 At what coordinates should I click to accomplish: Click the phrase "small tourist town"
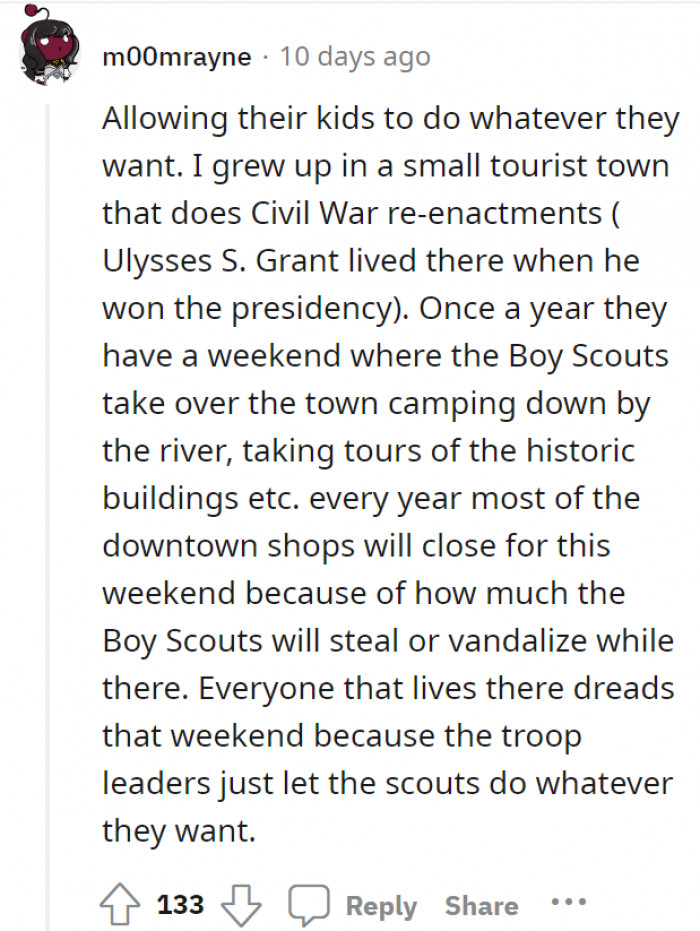[x=536, y=166]
